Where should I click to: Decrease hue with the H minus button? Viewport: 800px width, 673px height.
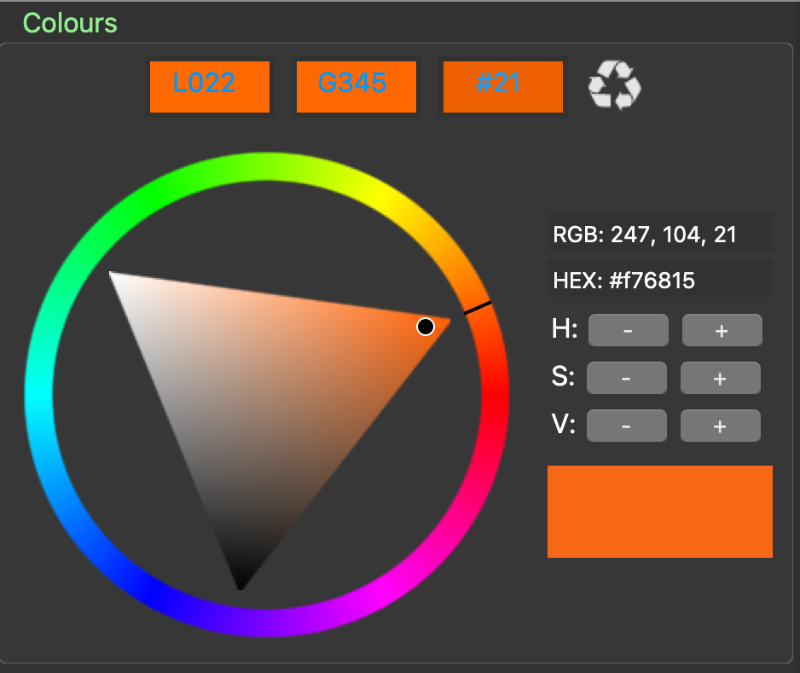[x=627, y=330]
